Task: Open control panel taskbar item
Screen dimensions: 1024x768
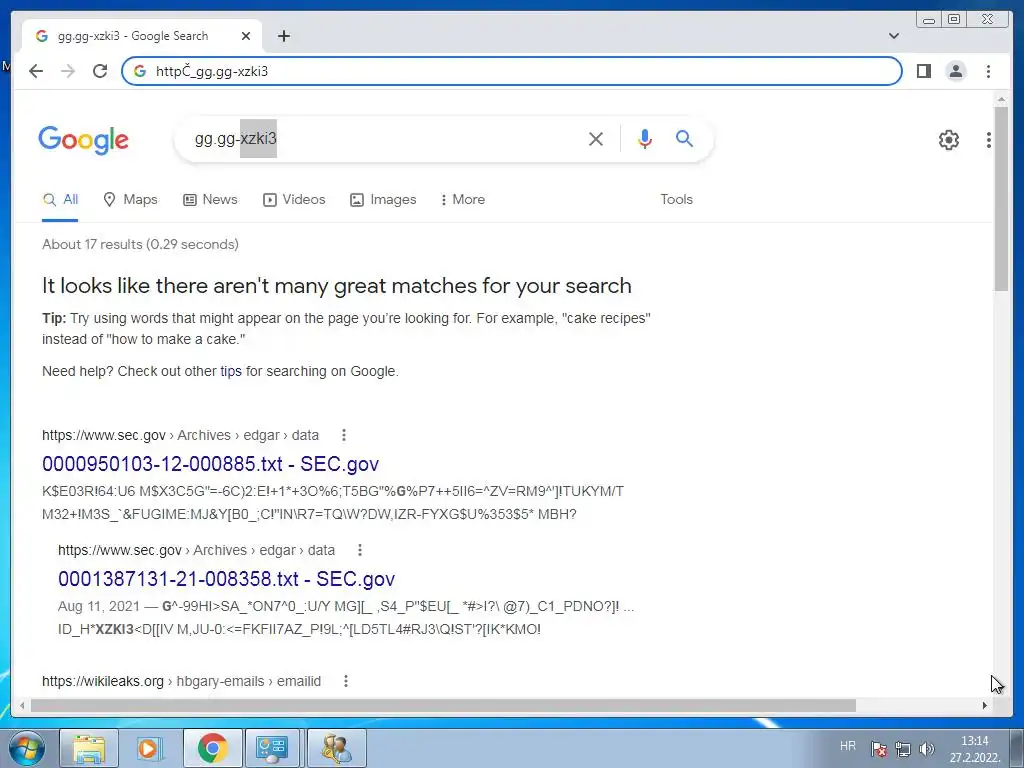Action: coord(272,748)
